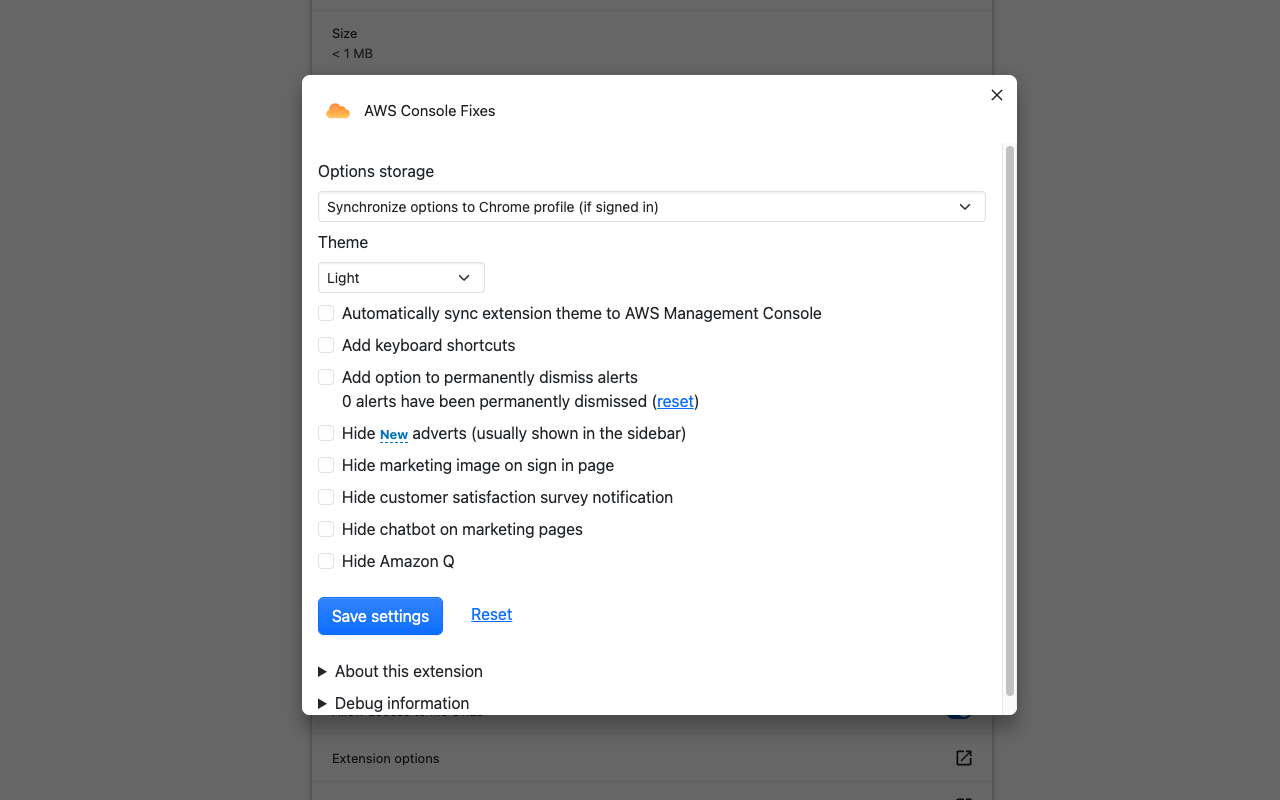Enable hiding adverts in the sidebar

pos(325,432)
